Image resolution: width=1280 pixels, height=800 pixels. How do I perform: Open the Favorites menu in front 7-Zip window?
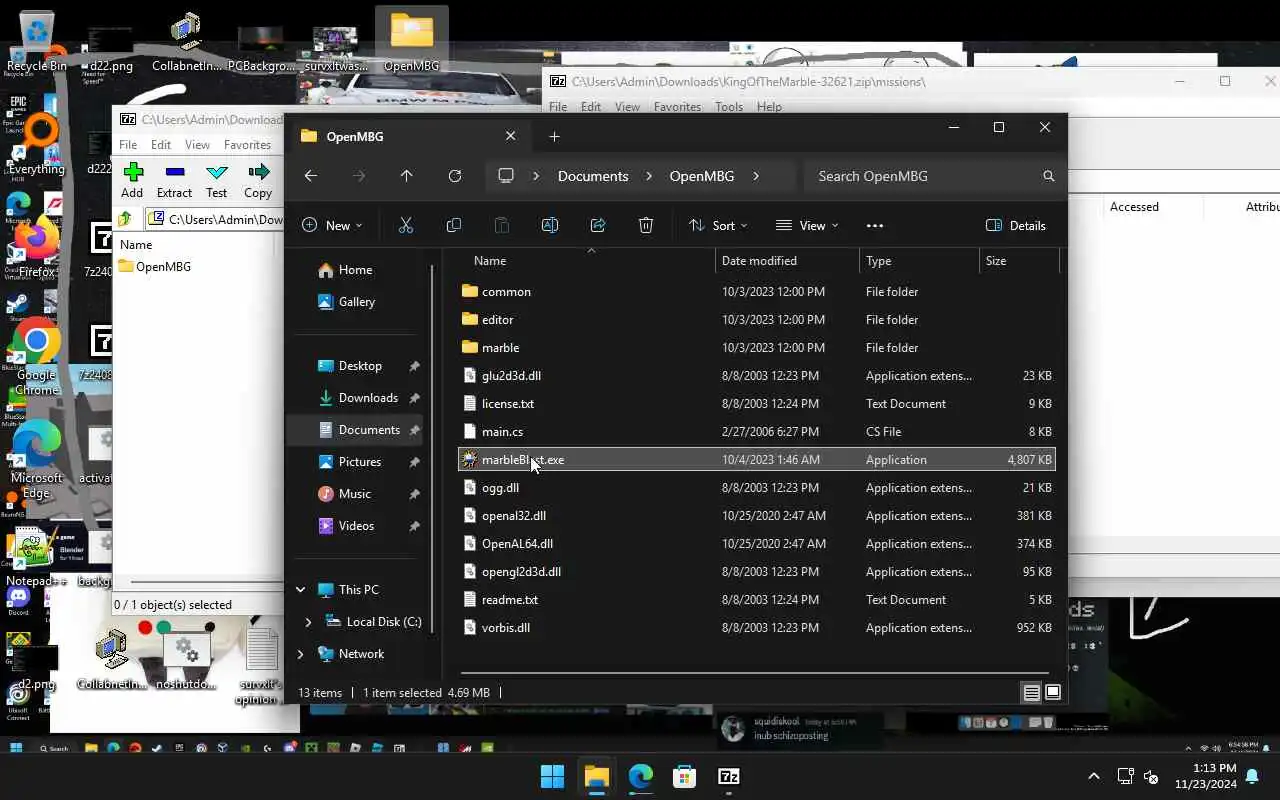tap(247, 145)
